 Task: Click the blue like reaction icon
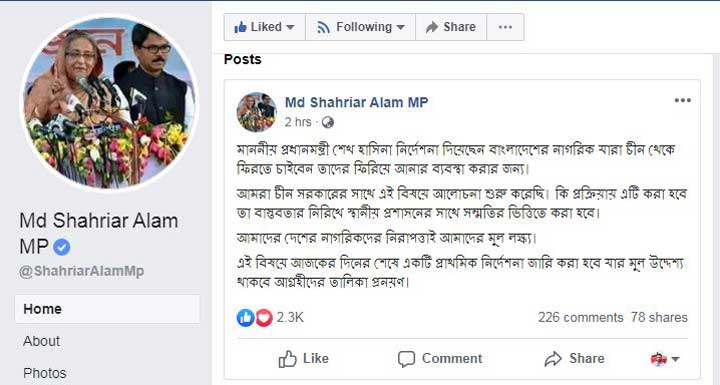245,317
